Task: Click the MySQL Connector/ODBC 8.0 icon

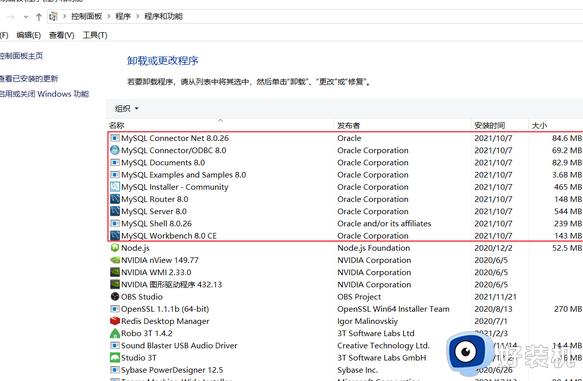Action: 115,150
